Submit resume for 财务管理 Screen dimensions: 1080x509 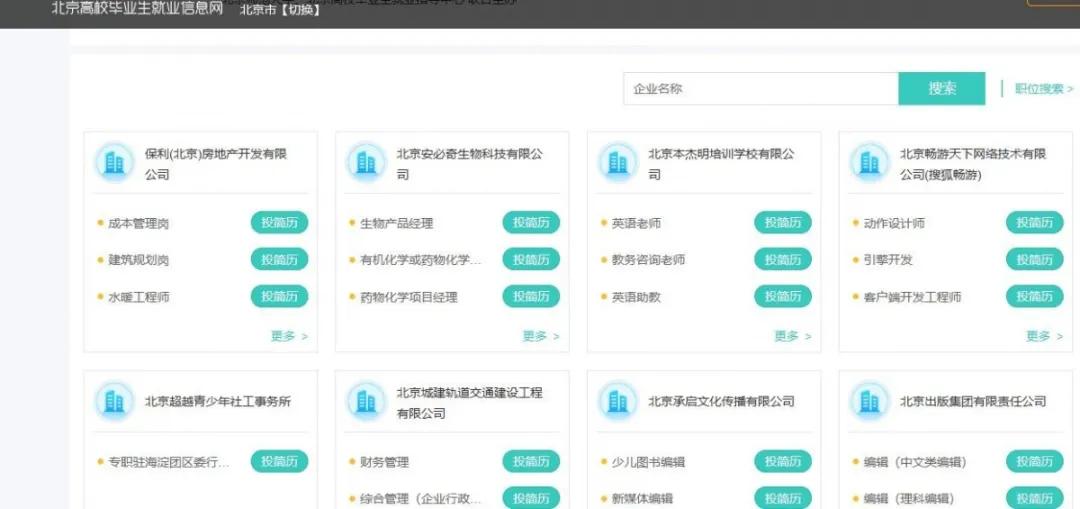[531, 461]
